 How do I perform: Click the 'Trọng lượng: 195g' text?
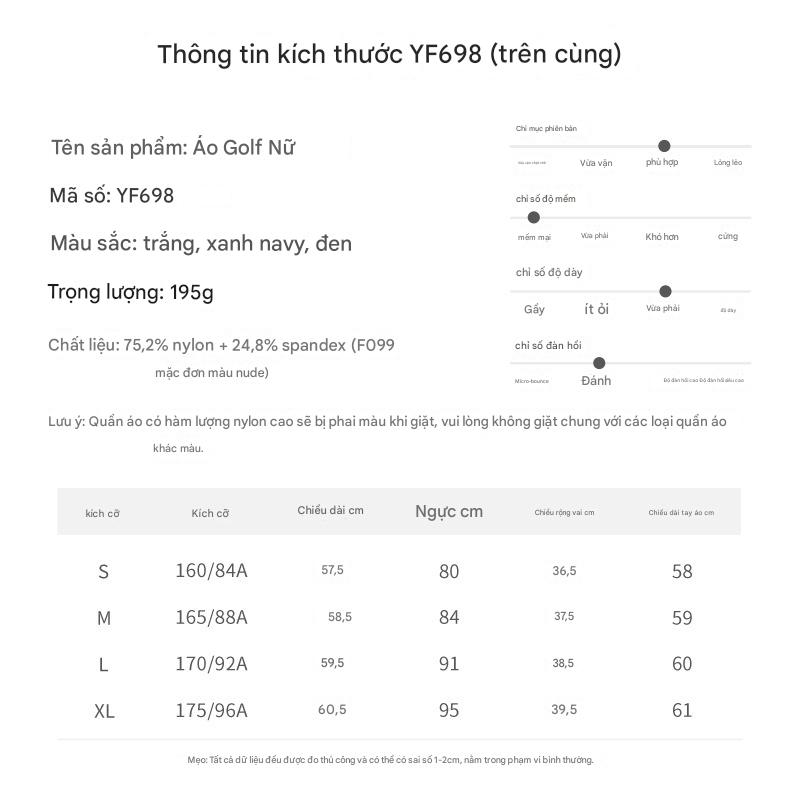coord(131,292)
